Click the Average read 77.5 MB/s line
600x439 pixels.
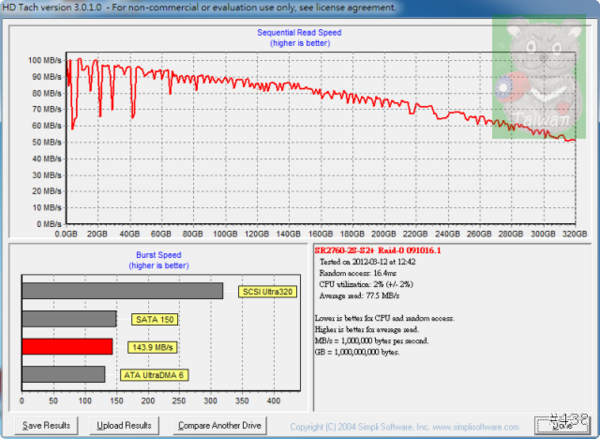click(x=362, y=297)
